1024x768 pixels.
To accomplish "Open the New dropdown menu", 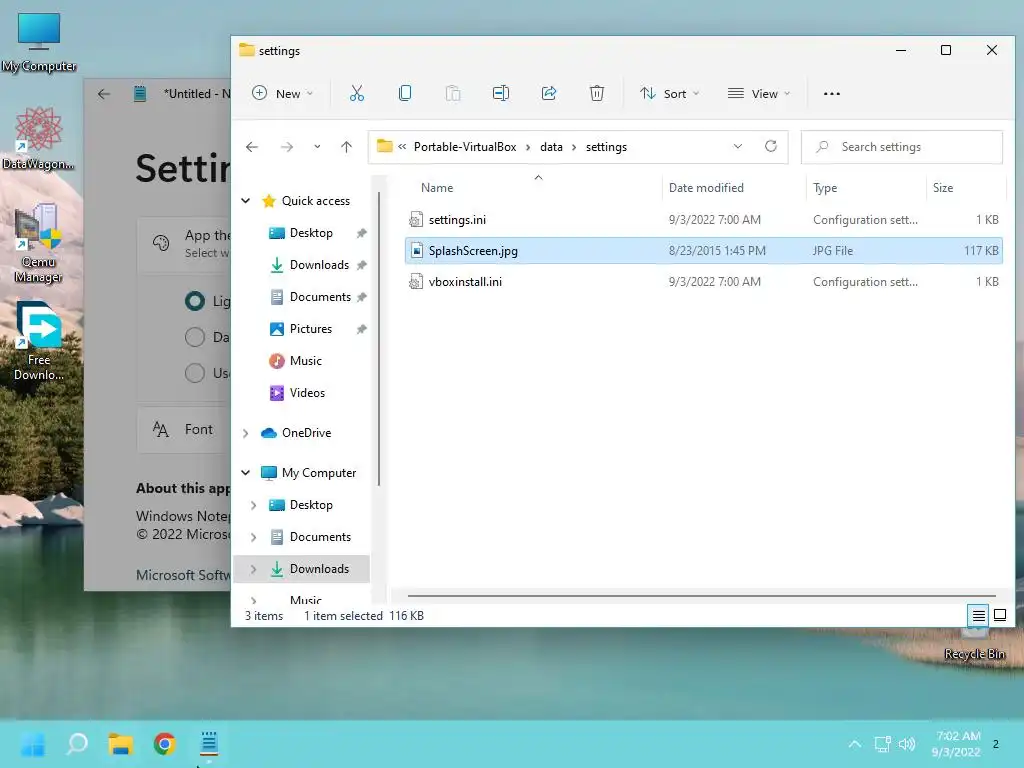I will click(x=283, y=93).
